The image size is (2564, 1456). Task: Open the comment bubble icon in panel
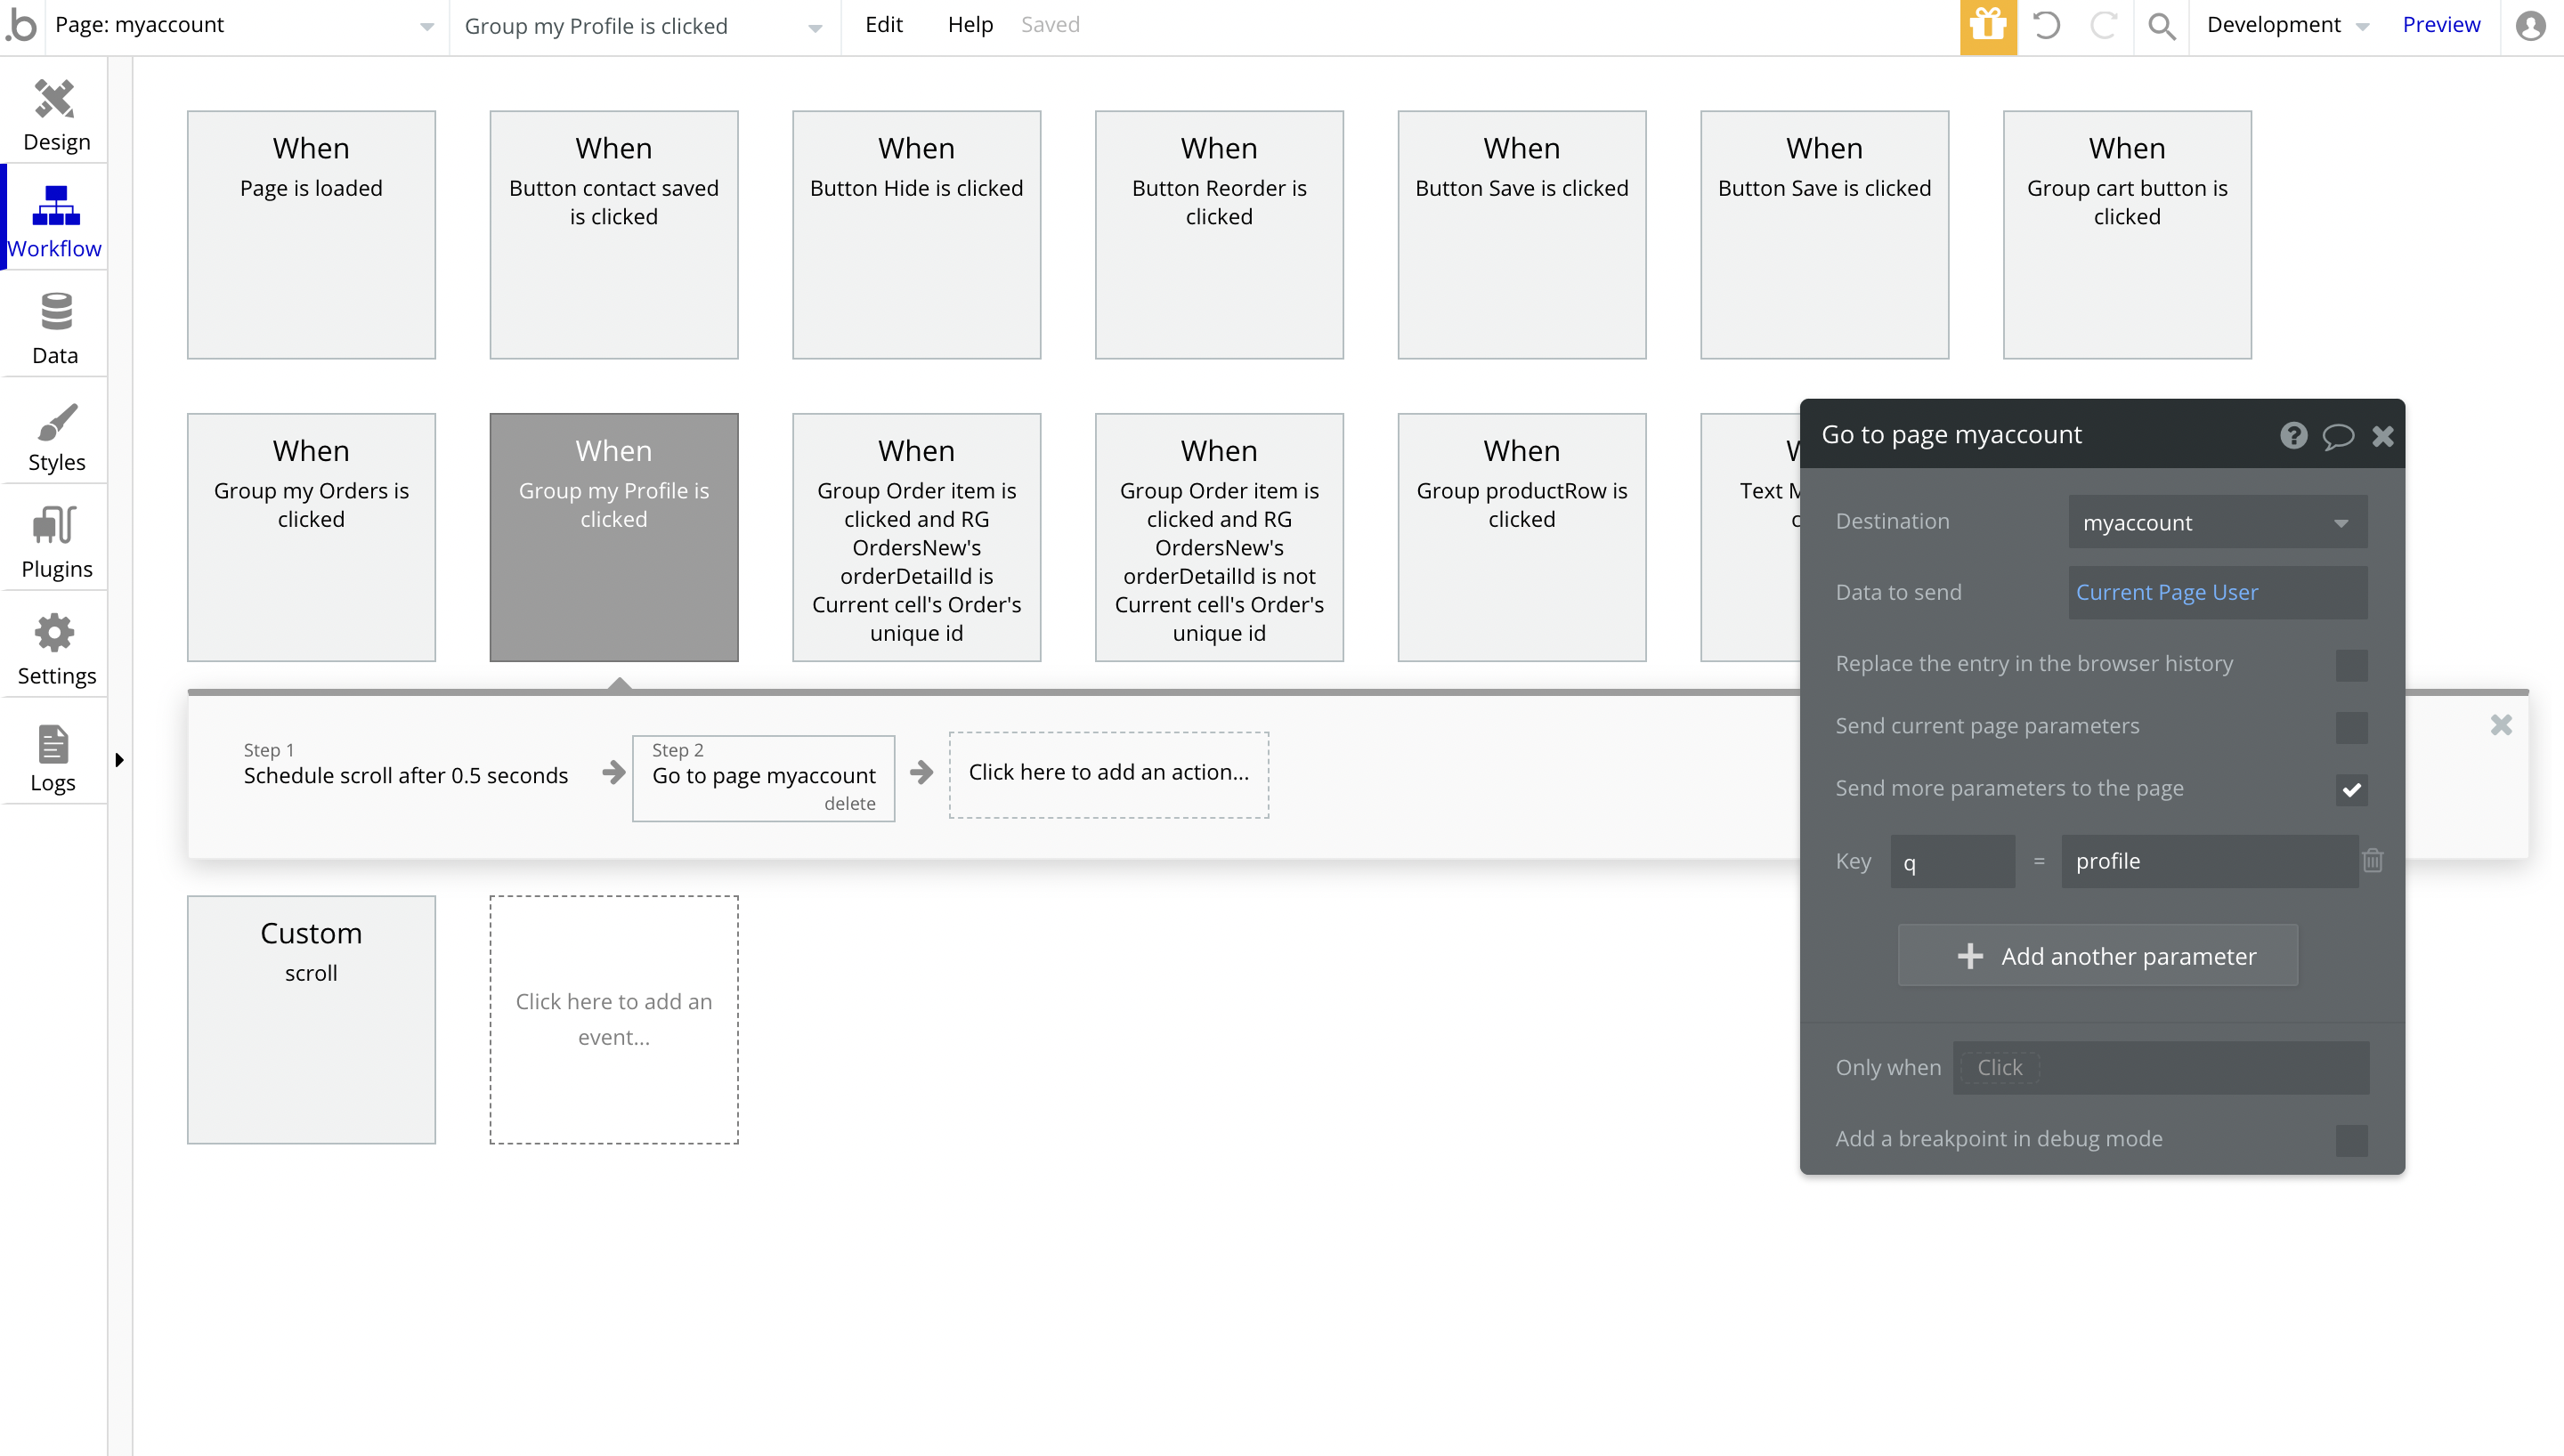coord(2337,436)
